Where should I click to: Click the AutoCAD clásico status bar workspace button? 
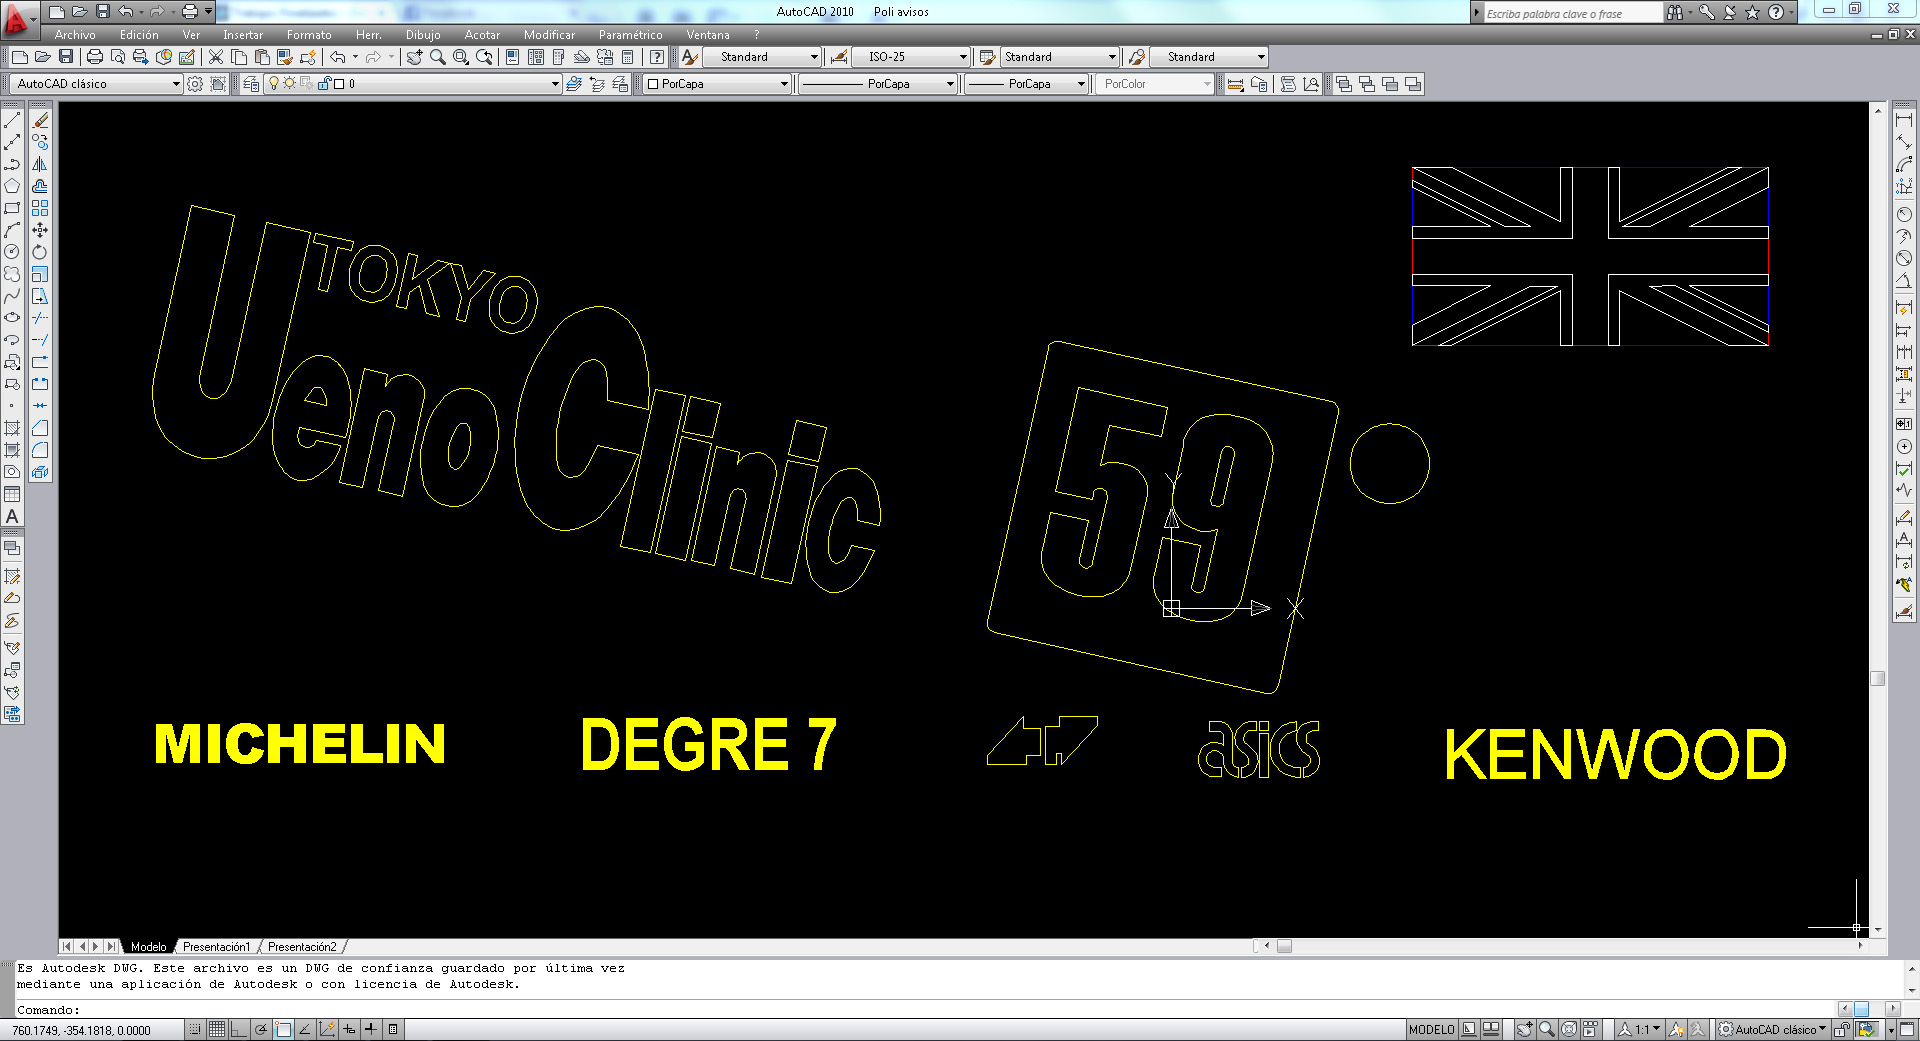click(x=1774, y=1029)
